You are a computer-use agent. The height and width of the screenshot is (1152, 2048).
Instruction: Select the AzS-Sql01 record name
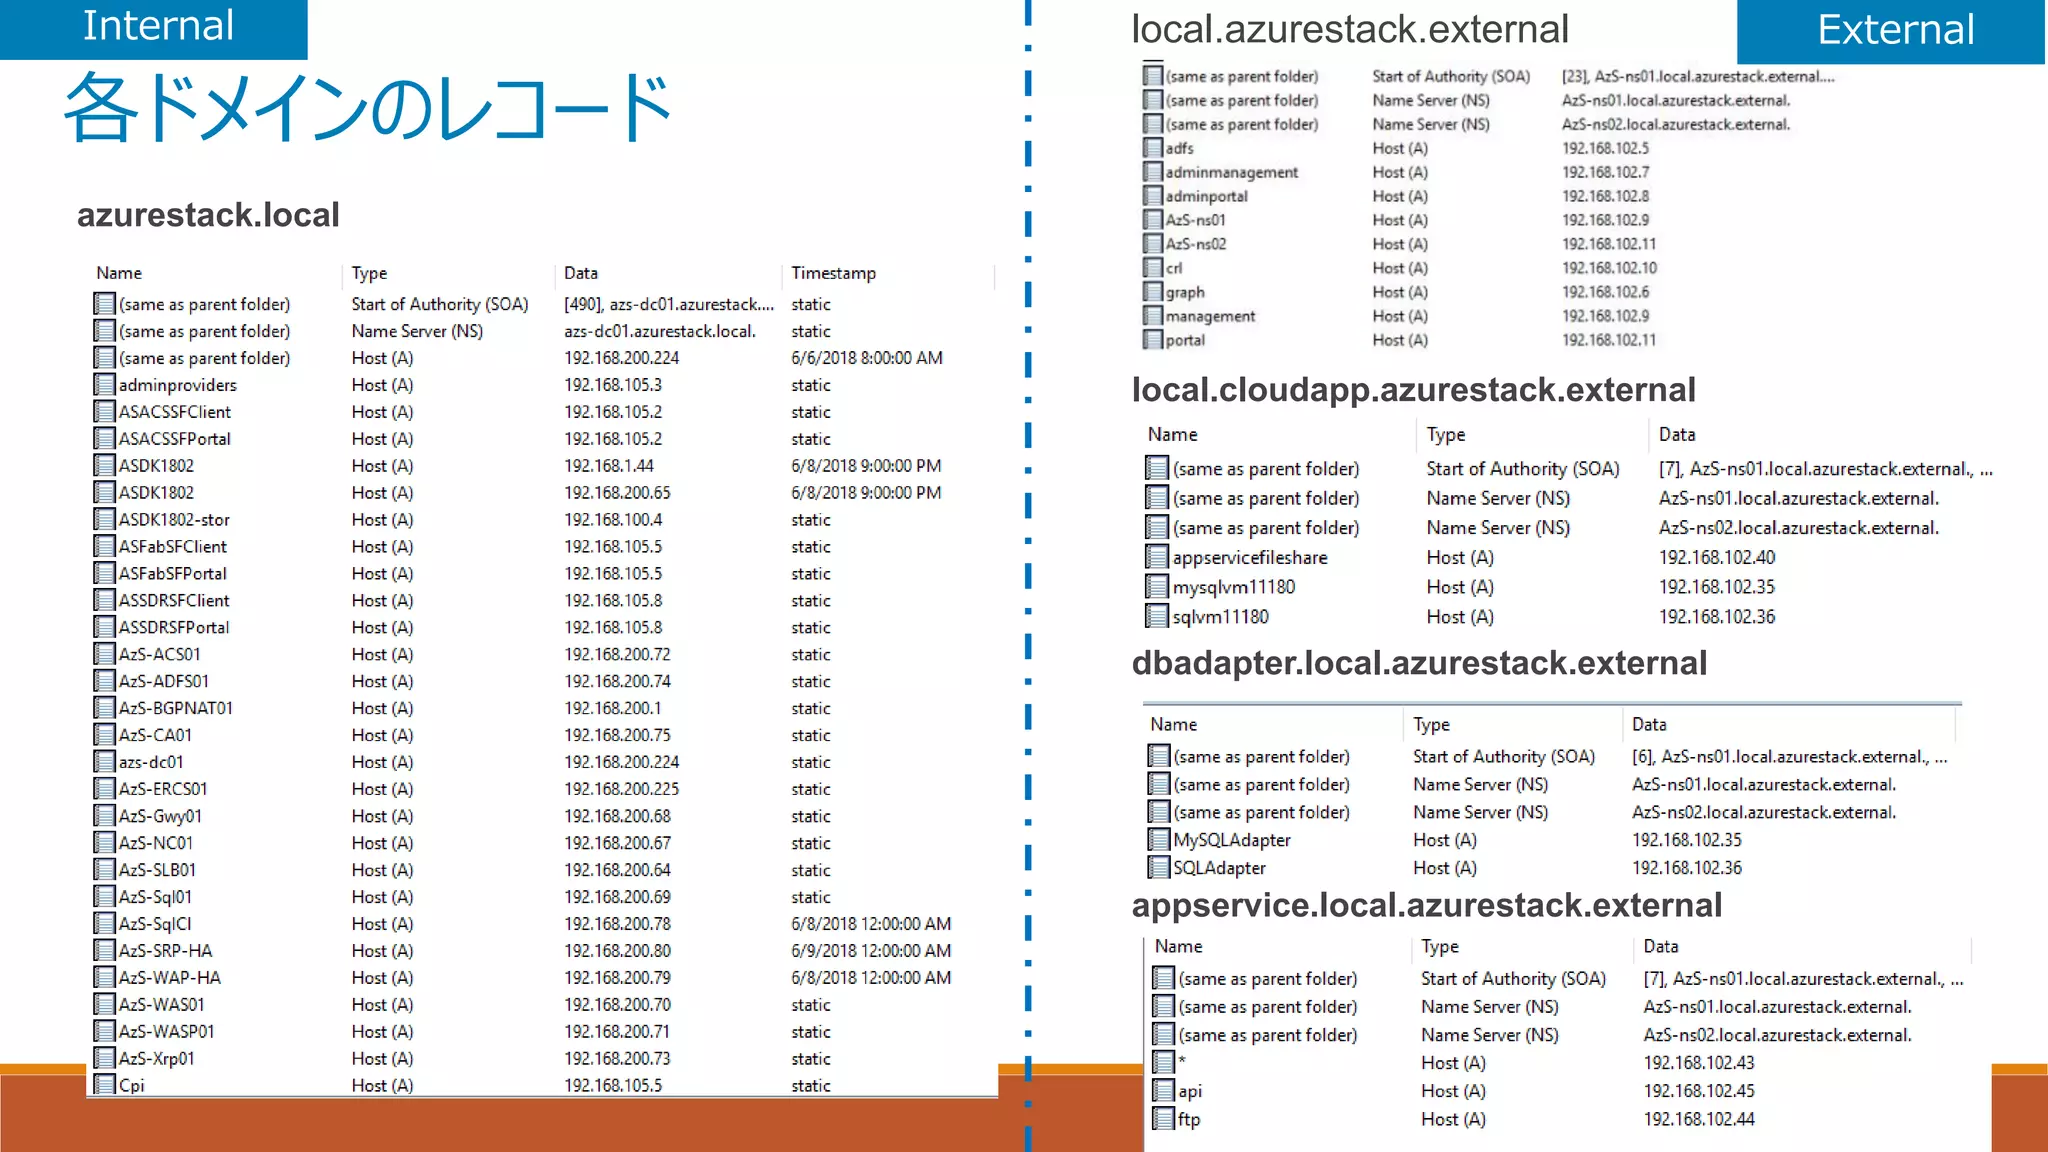tap(155, 897)
